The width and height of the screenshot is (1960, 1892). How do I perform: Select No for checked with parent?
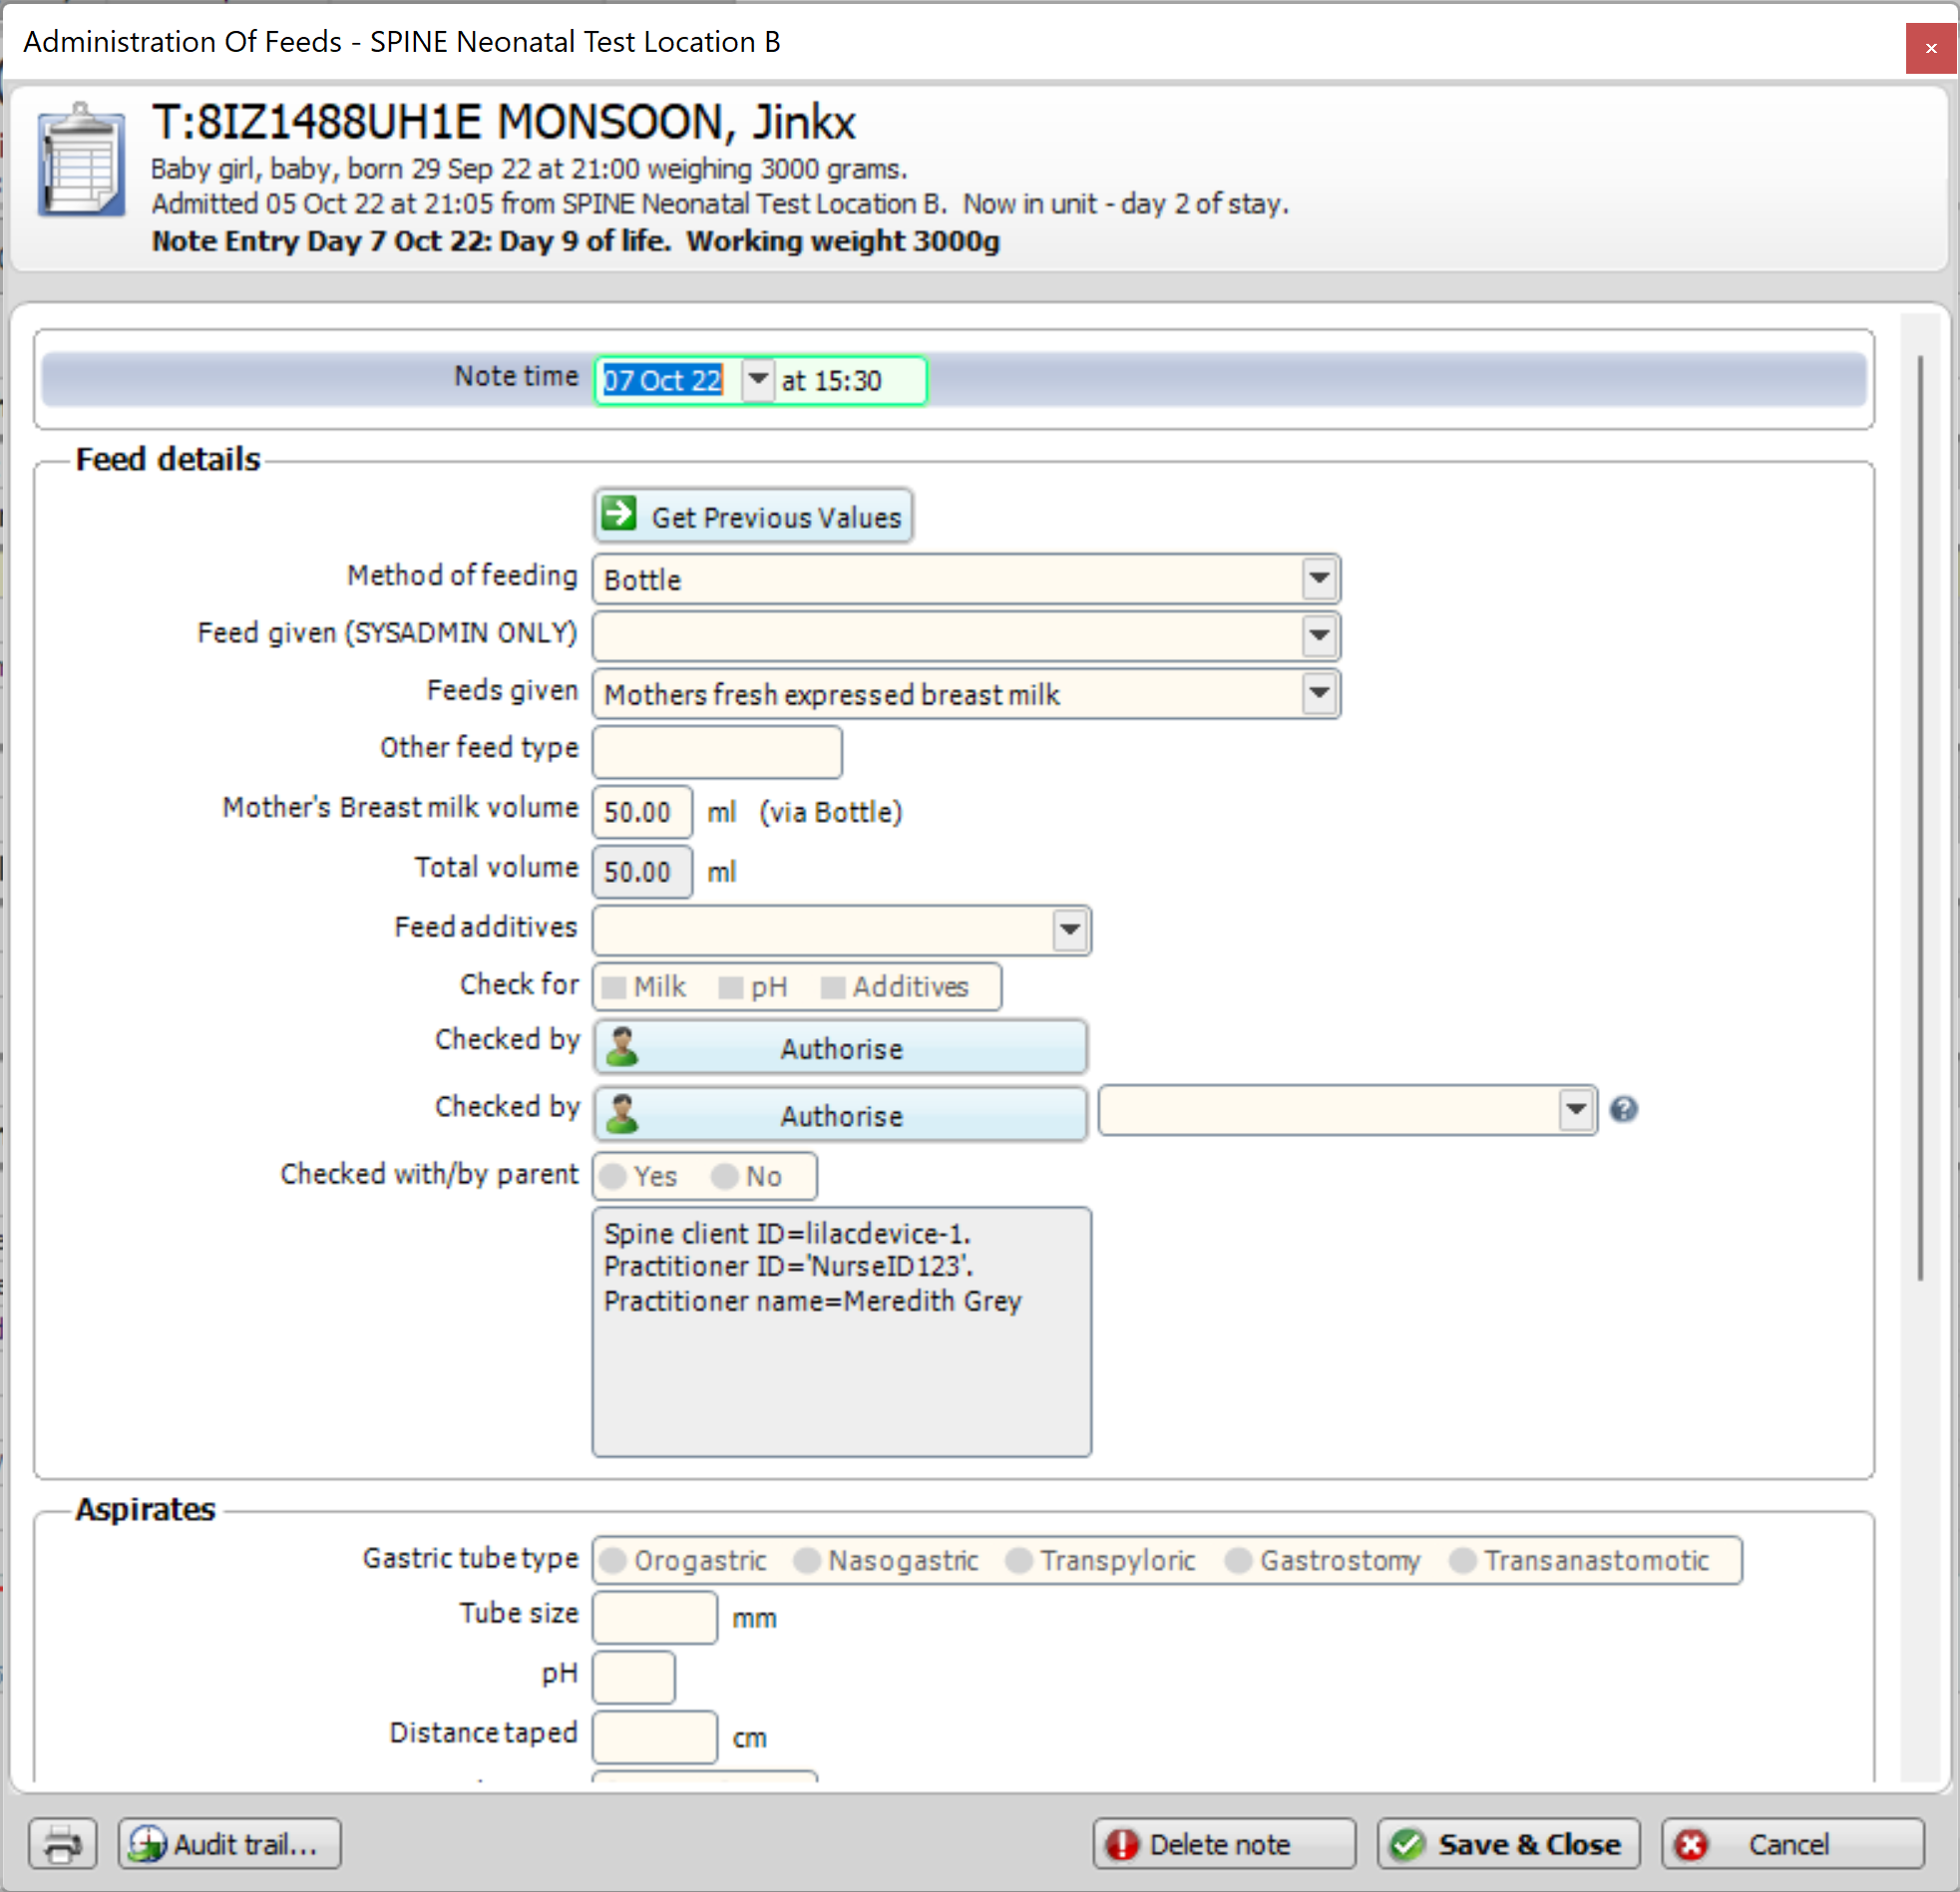coord(725,1176)
